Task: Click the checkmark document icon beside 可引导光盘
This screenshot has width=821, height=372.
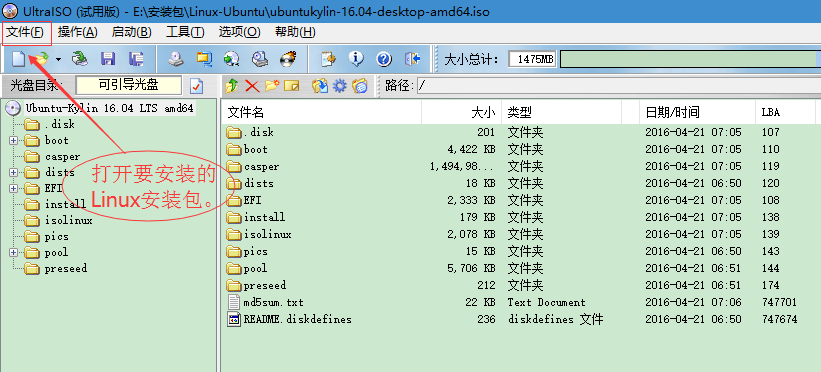Action: [x=196, y=86]
